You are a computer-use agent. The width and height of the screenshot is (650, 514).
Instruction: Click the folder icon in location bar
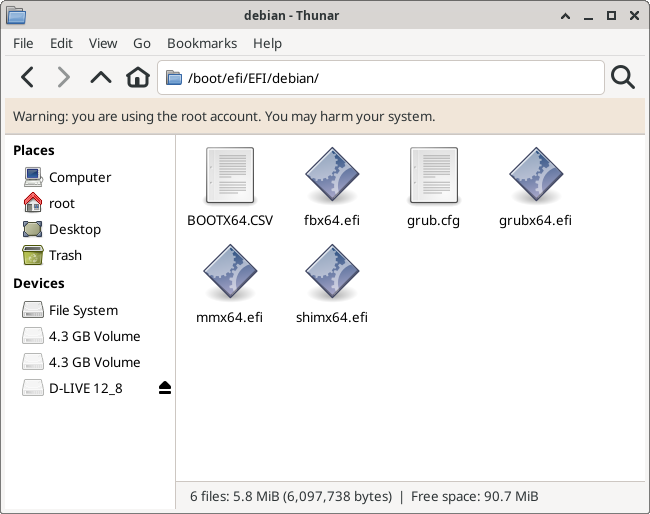click(x=174, y=78)
